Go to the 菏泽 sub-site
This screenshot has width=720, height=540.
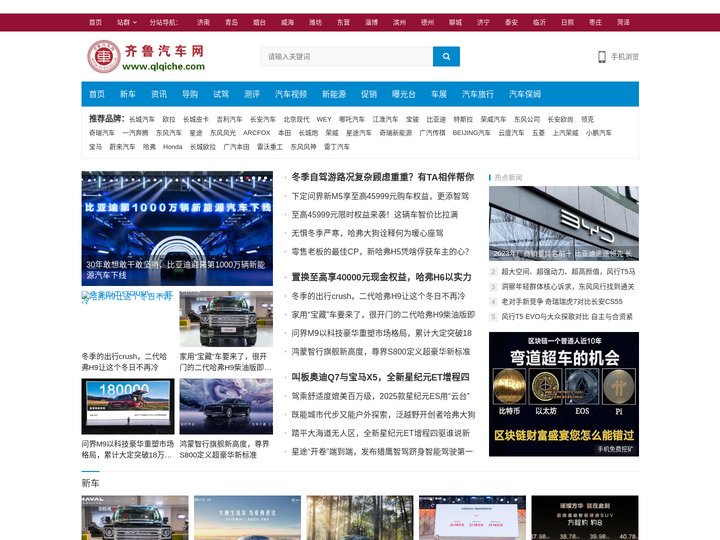623,22
